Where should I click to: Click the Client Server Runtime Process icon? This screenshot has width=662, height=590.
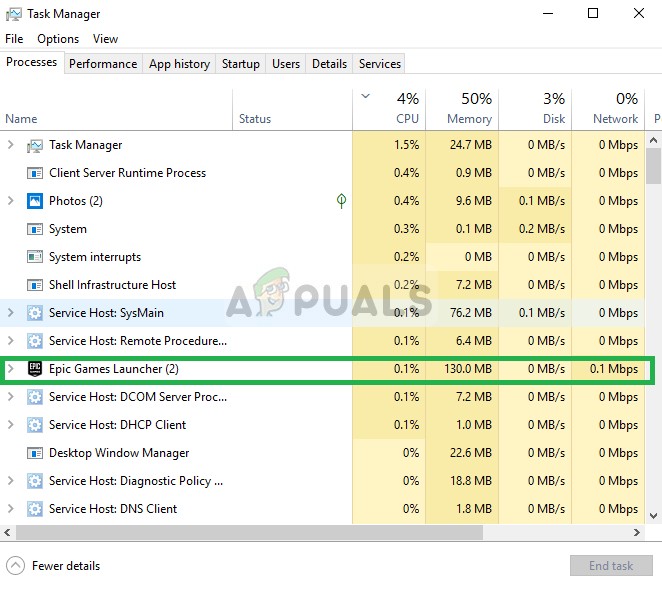pyautogui.click(x=35, y=173)
